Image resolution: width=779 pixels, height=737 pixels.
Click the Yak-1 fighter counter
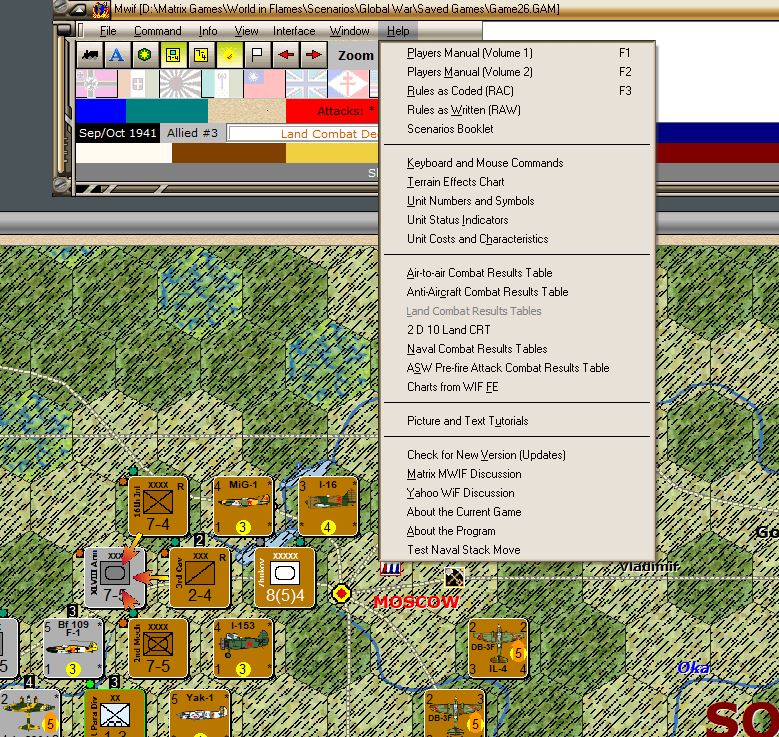click(200, 714)
